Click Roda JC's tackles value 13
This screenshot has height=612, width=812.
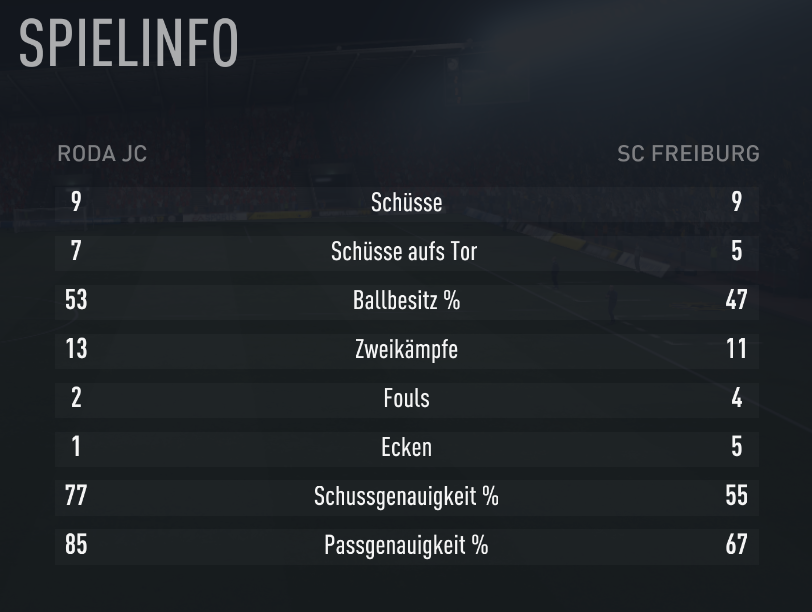point(76,348)
